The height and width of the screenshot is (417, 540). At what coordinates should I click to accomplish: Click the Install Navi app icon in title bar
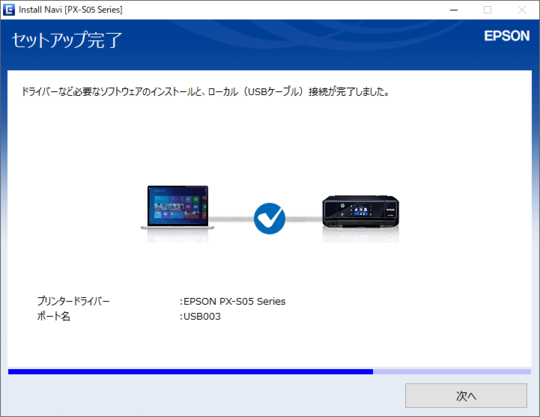9,10
